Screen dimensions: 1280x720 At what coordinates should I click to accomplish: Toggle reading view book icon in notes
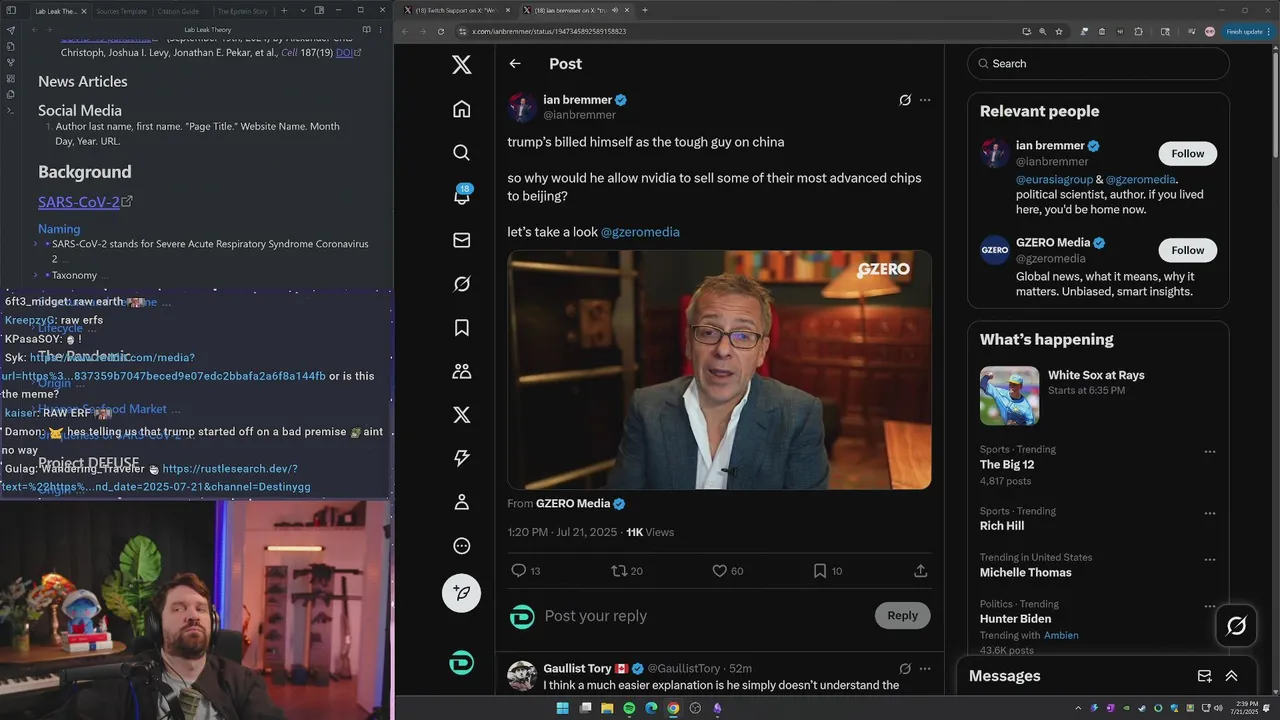(x=366, y=30)
